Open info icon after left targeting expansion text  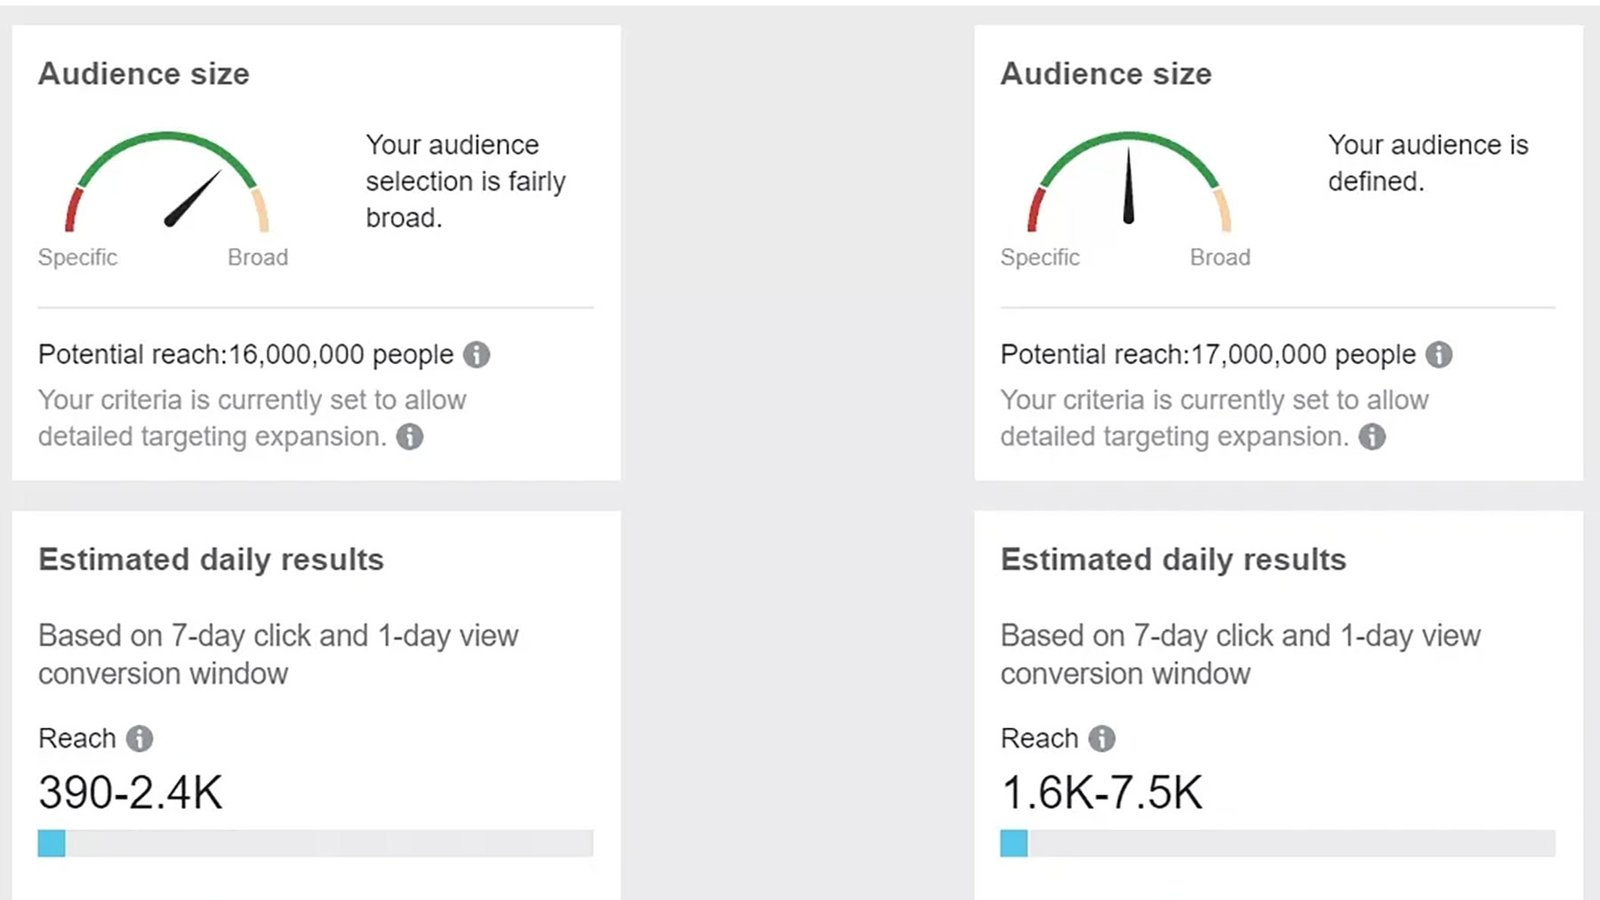click(x=410, y=437)
